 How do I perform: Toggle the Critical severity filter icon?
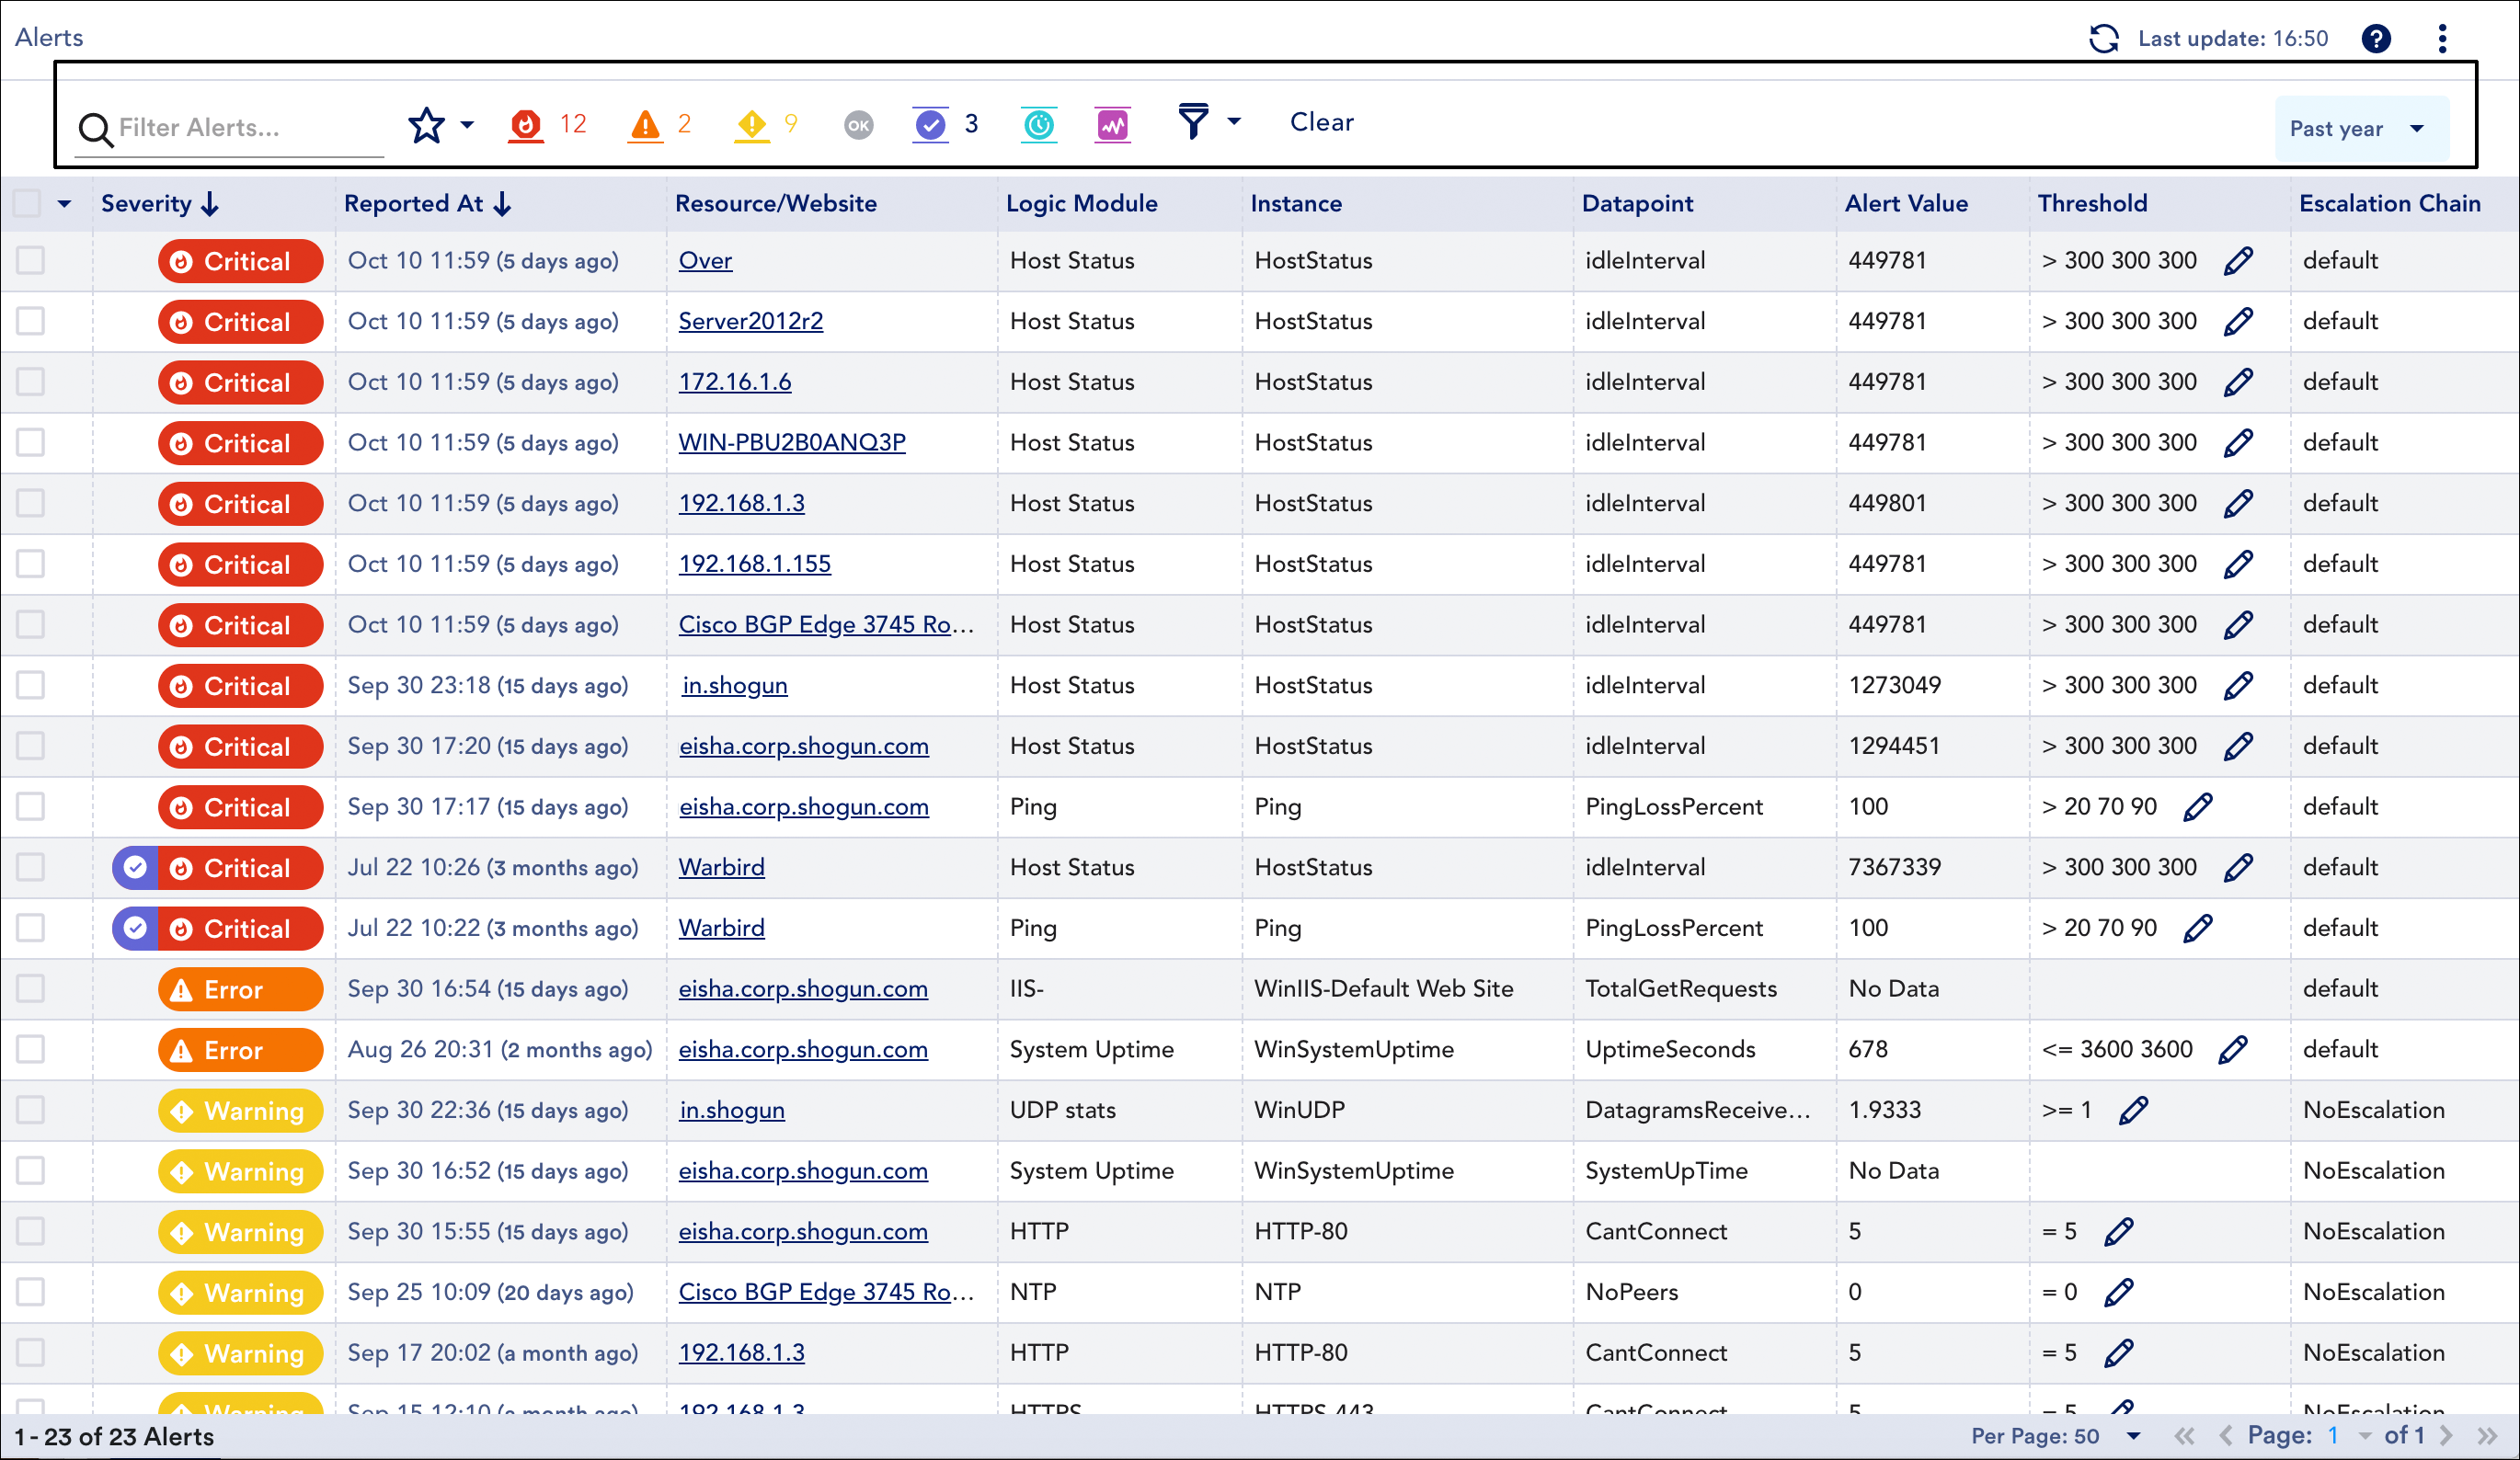526,125
